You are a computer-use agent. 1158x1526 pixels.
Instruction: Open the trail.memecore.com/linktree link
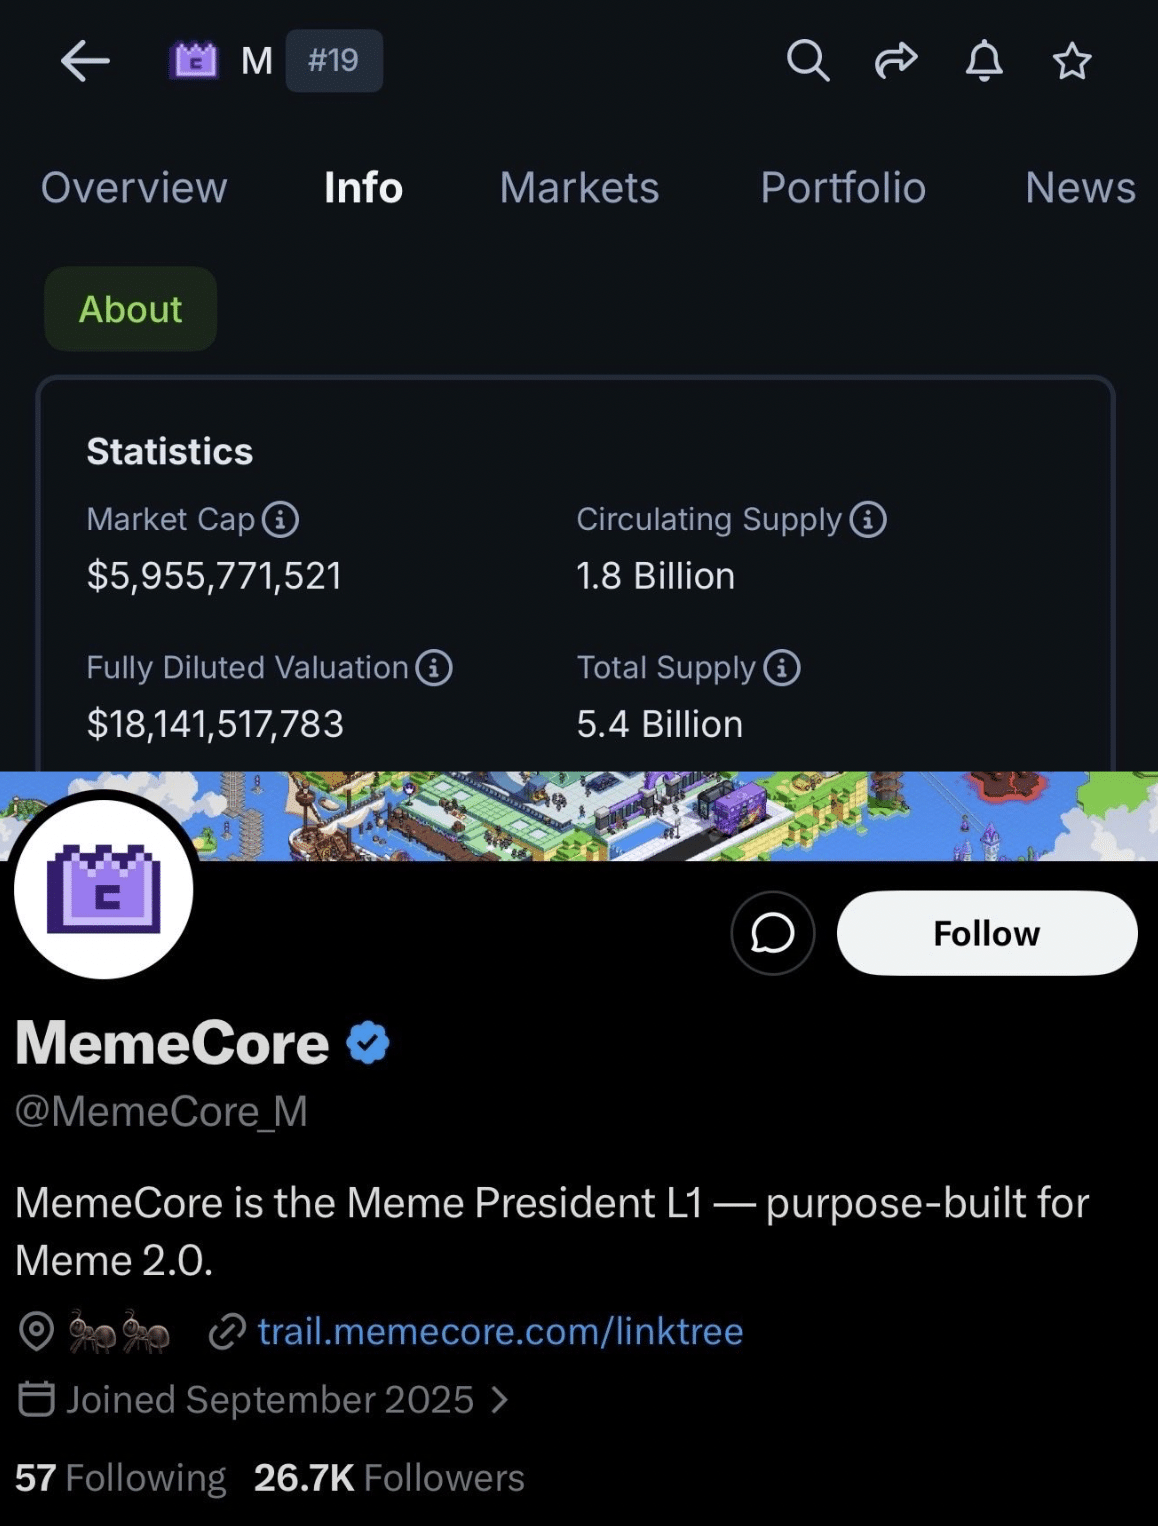coord(500,1332)
